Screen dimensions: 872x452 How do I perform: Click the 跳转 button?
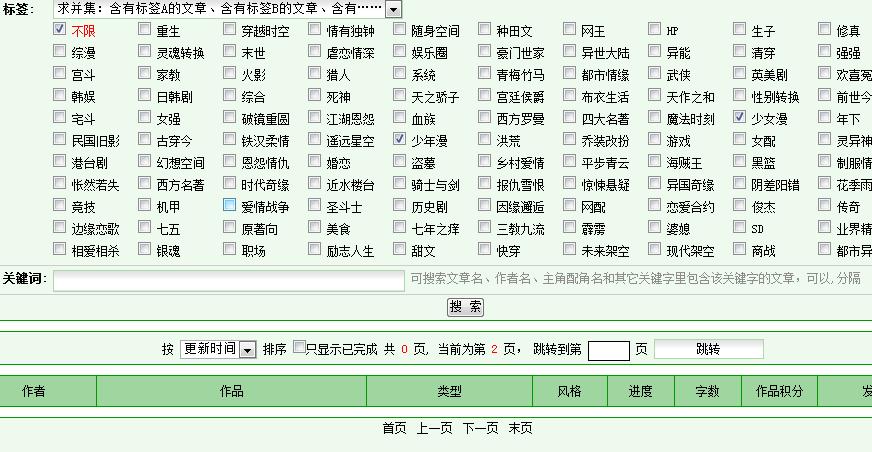[707, 349]
